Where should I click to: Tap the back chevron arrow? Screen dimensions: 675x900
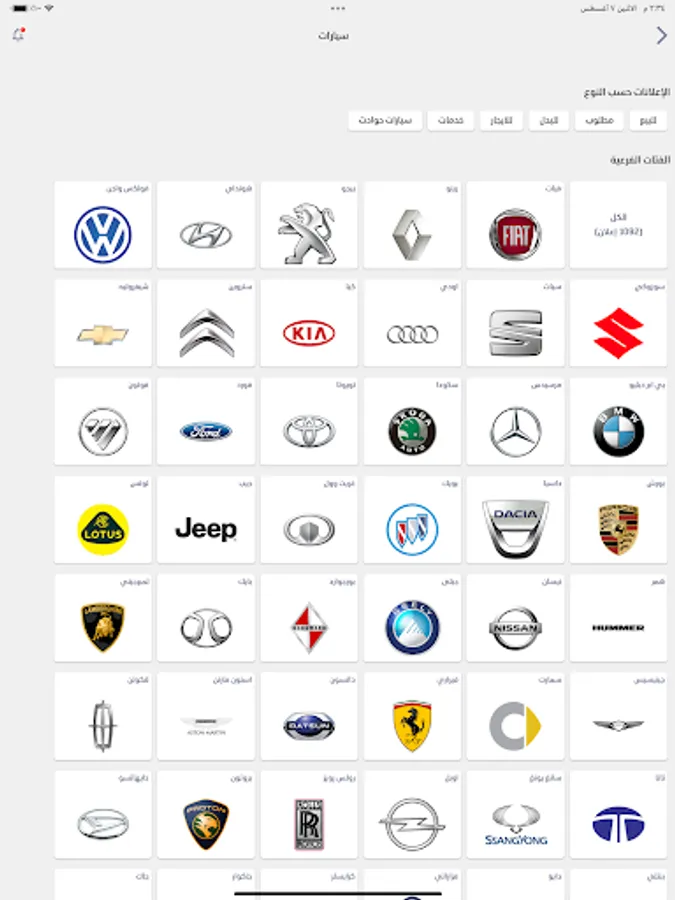pyautogui.click(x=661, y=36)
